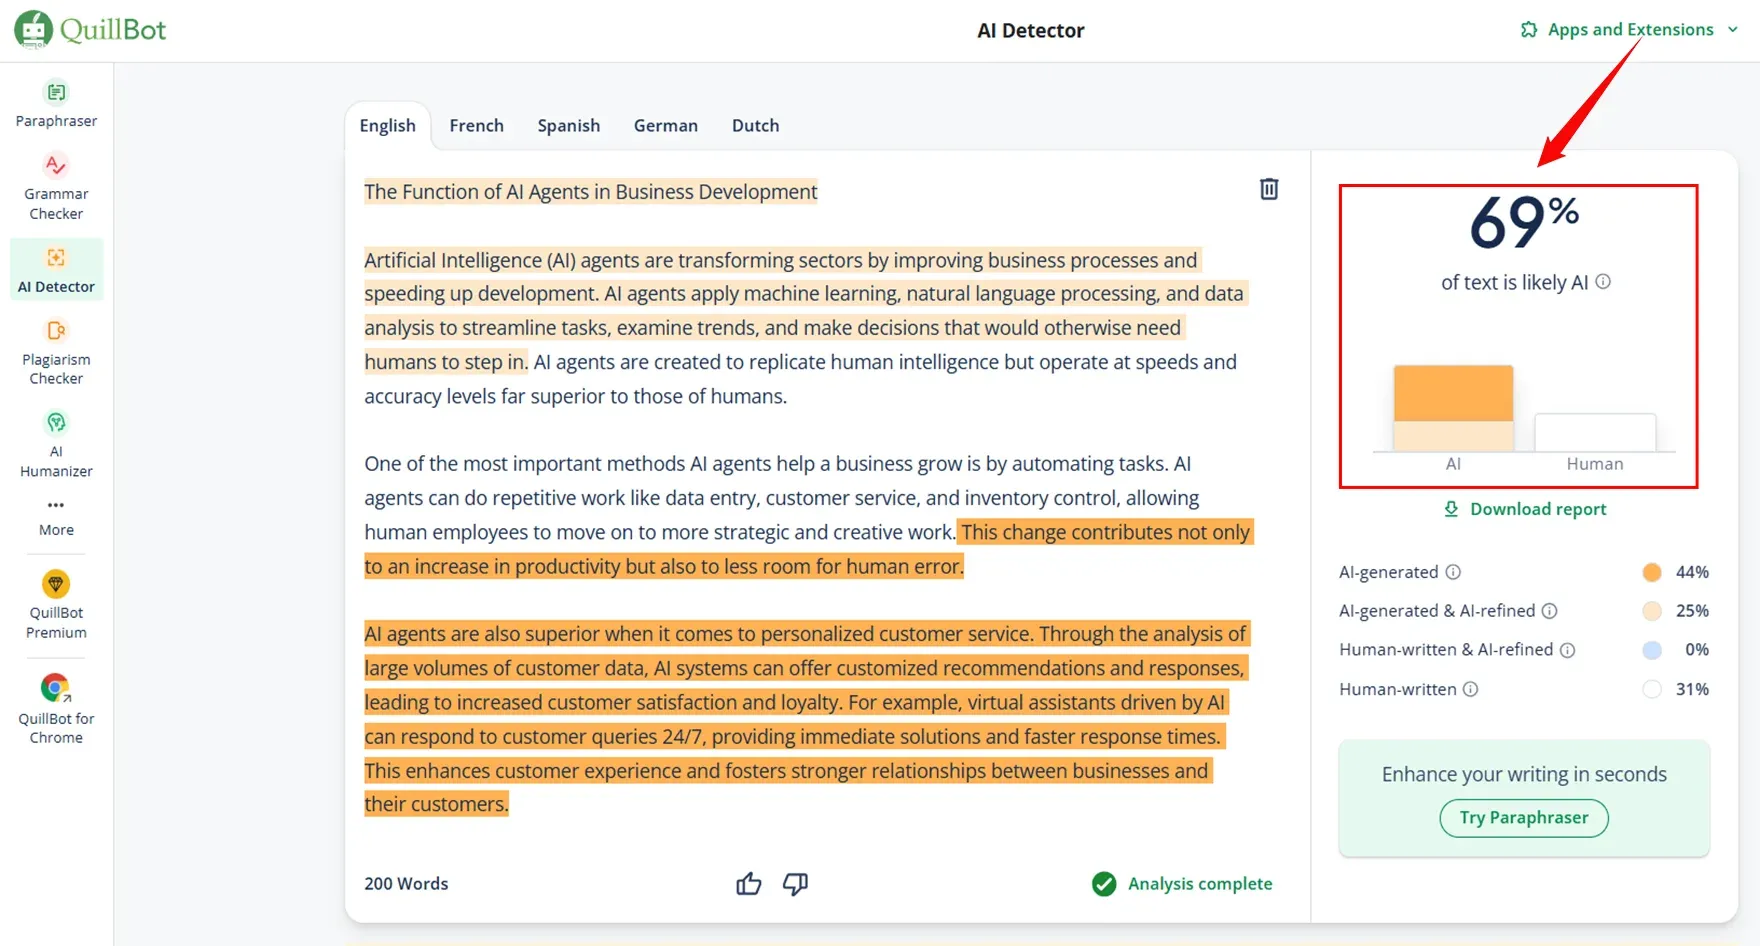Click the Apps and Extensions puzzle icon
The height and width of the screenshot is (946, 1760).
1529,30
